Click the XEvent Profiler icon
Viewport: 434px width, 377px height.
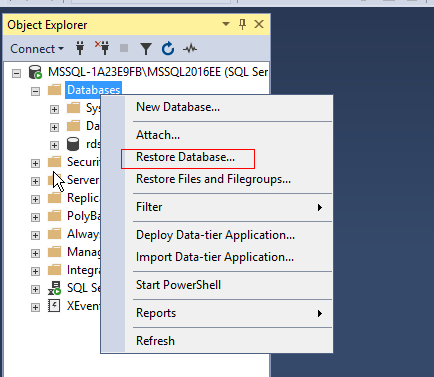(54, 306)
